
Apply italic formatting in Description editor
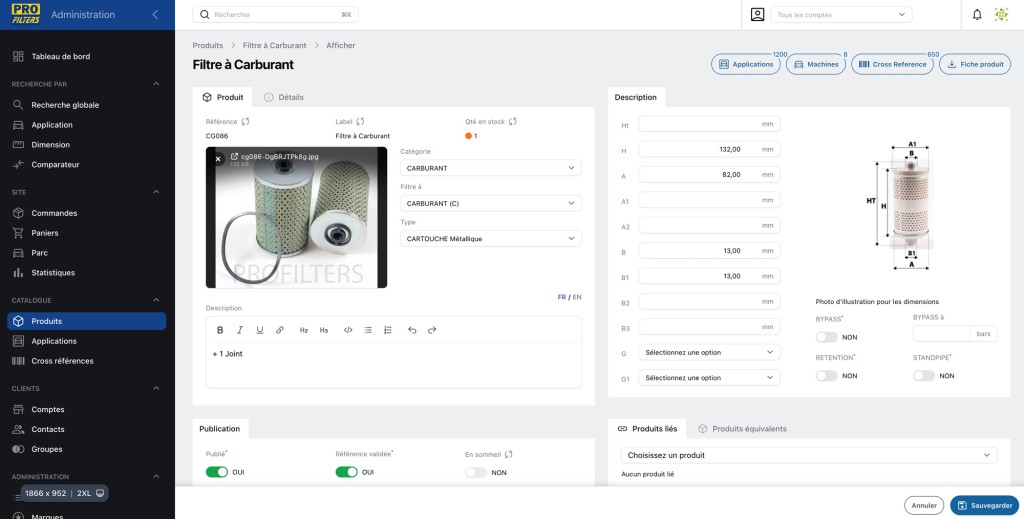(240, 330)
